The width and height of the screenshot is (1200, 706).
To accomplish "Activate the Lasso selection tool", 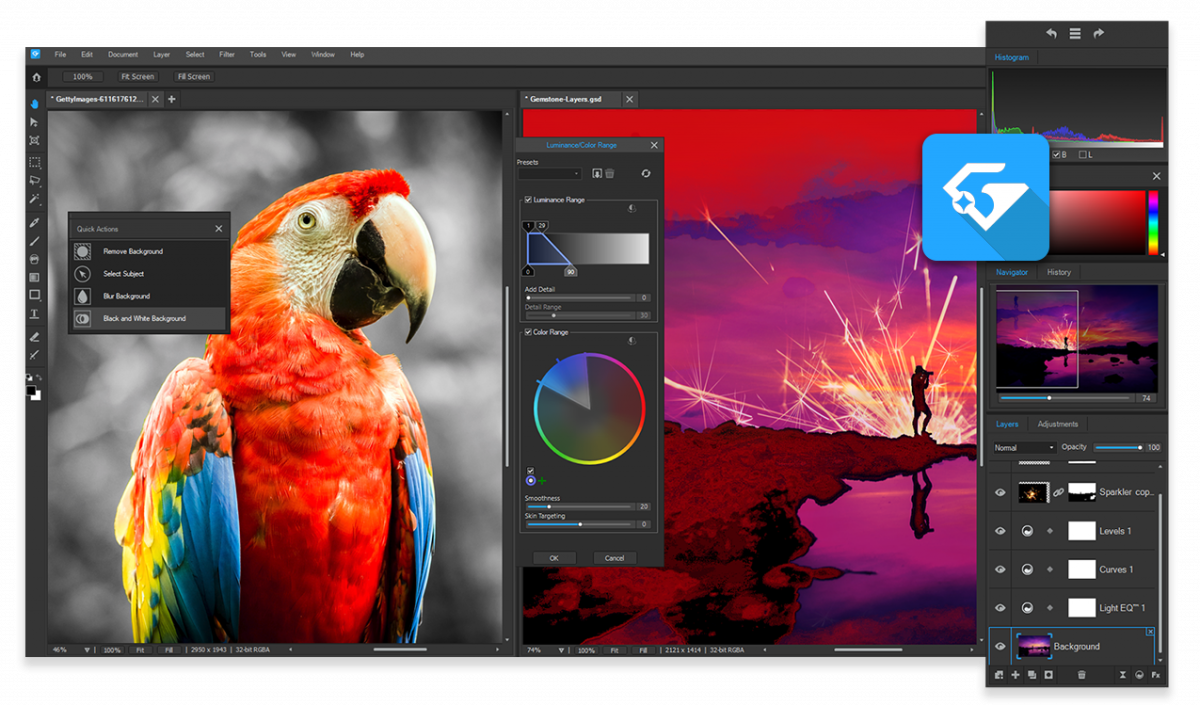I will (34, 181).
